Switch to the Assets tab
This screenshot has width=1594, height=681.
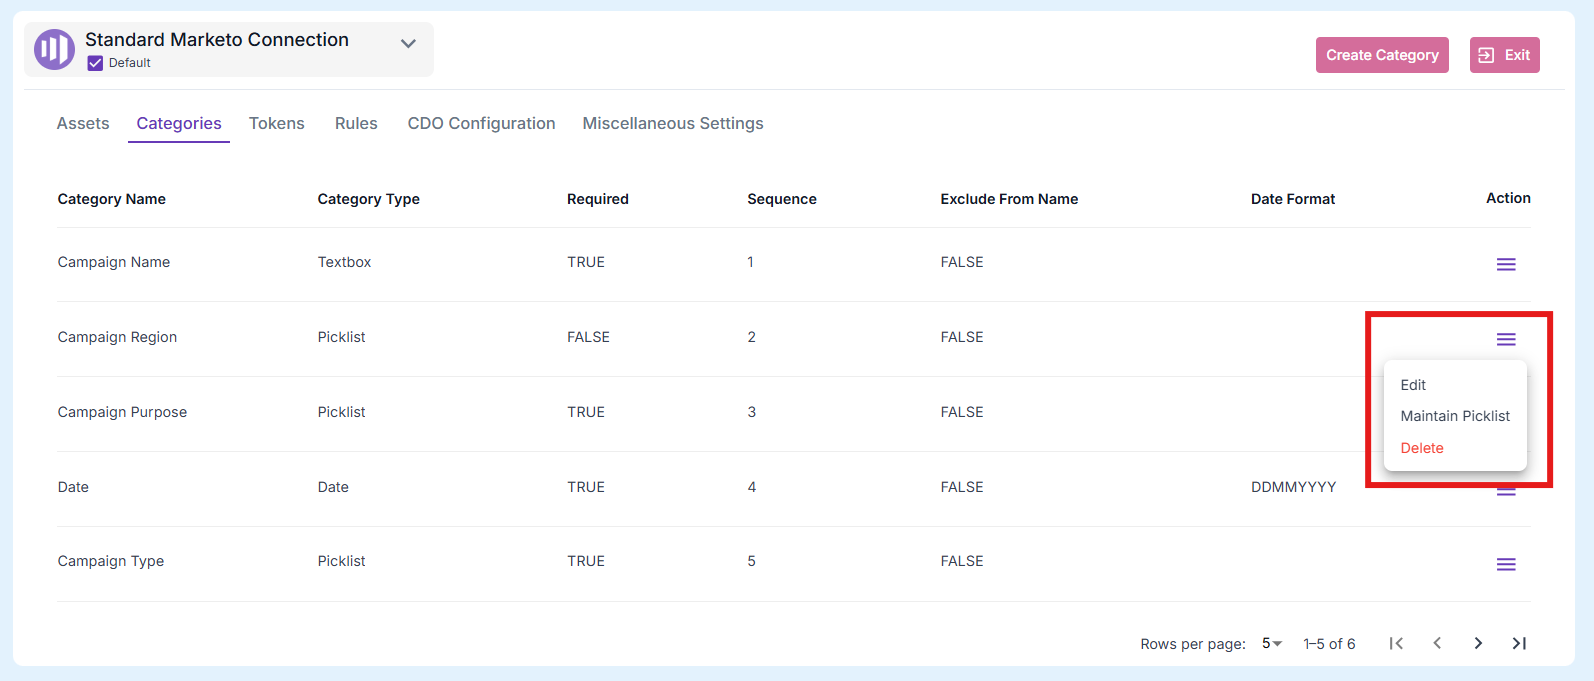tap(83, 123)
